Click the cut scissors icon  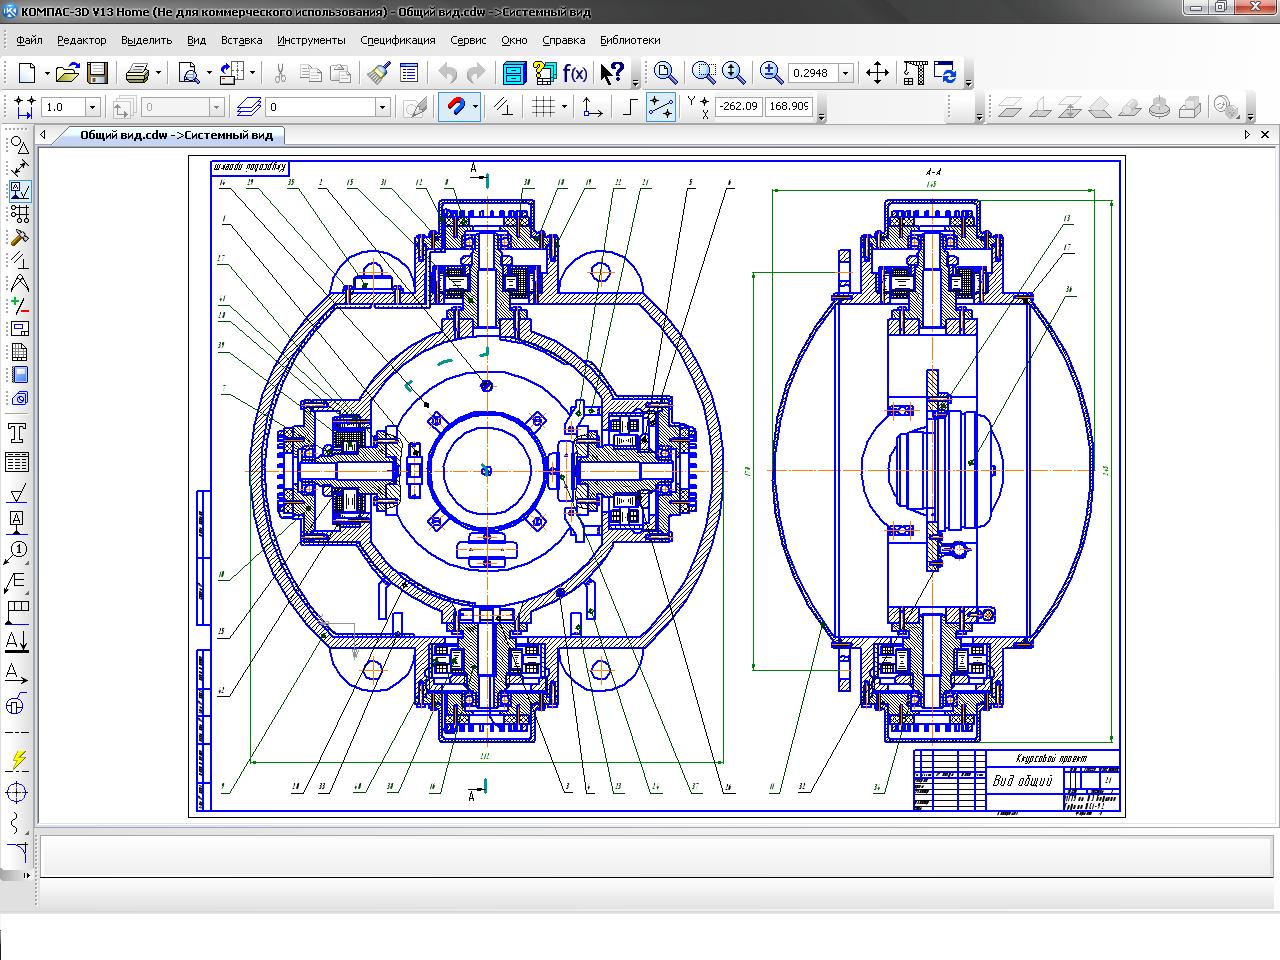click(280, 73)
